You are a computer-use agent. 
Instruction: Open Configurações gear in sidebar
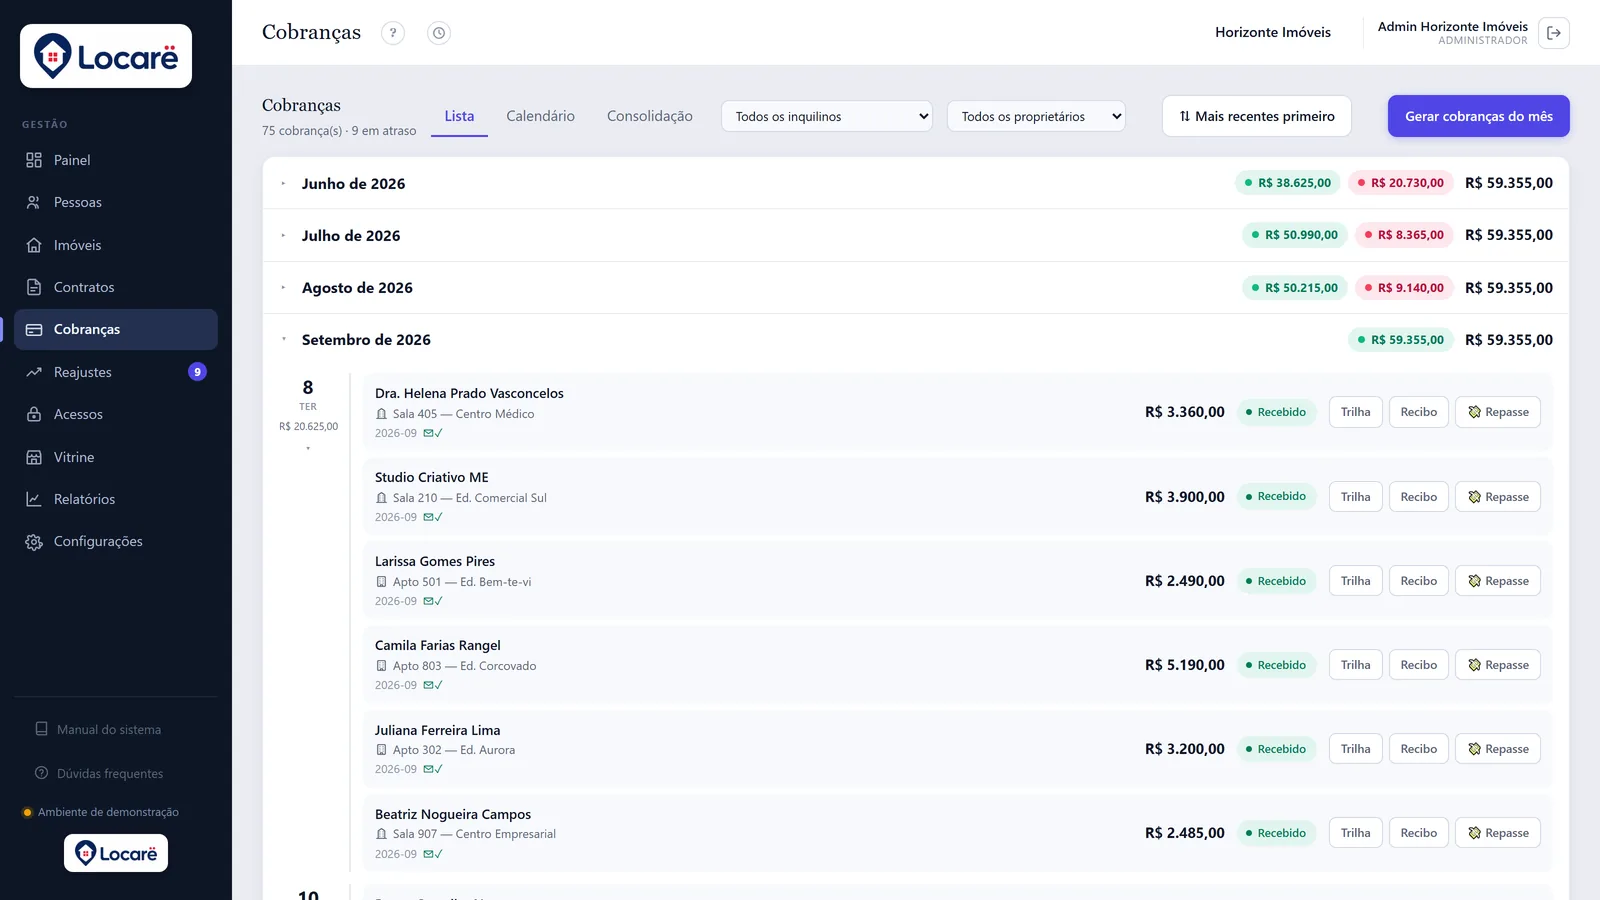click(116, 541)
